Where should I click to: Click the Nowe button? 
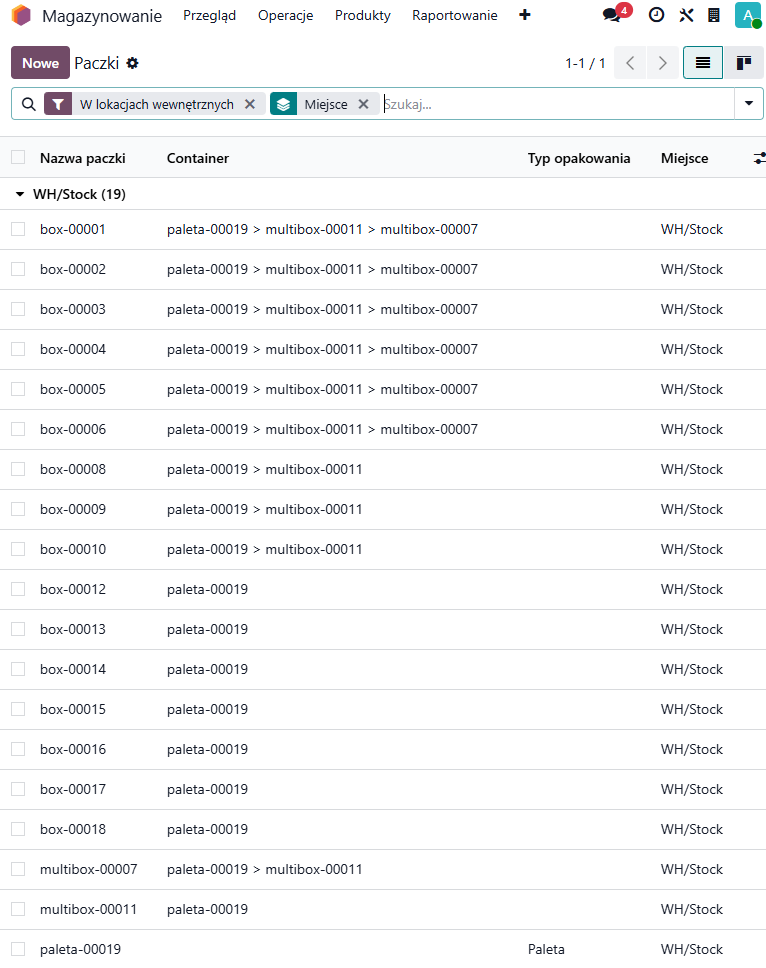click(x=40, y=63)
